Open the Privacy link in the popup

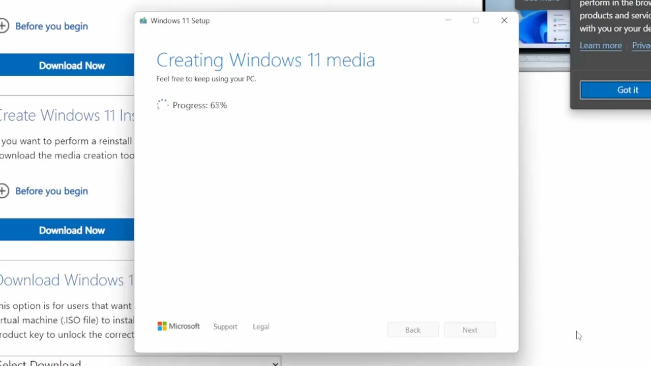[641, 46]
